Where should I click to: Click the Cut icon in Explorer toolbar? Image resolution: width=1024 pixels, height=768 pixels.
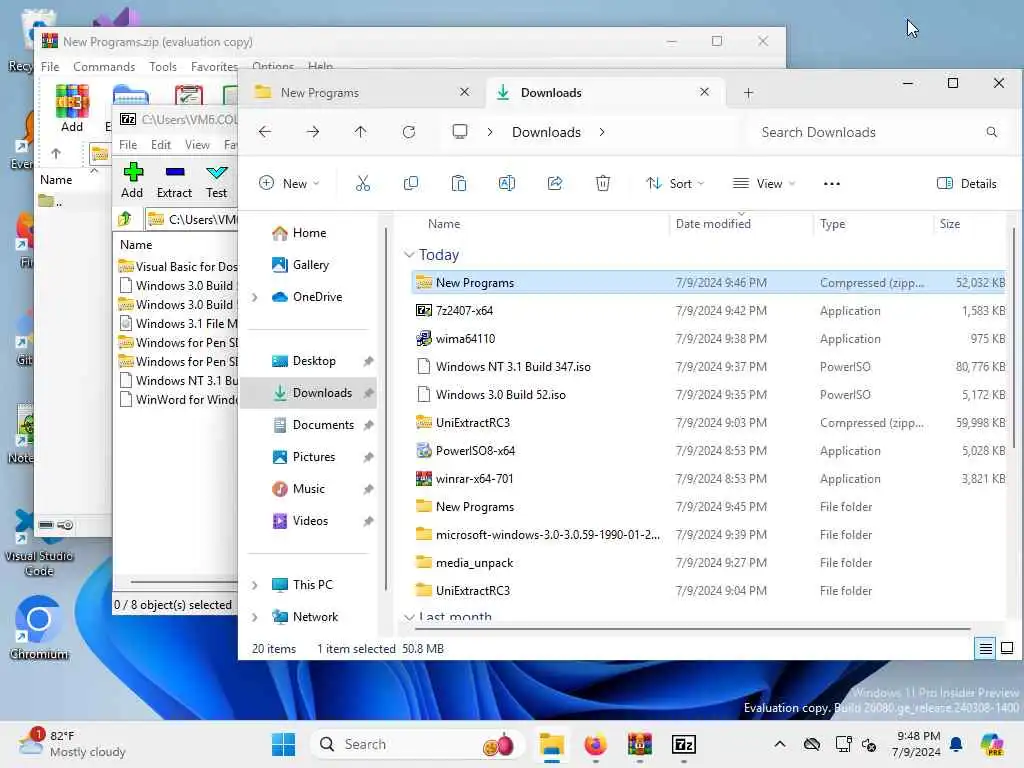362,184
